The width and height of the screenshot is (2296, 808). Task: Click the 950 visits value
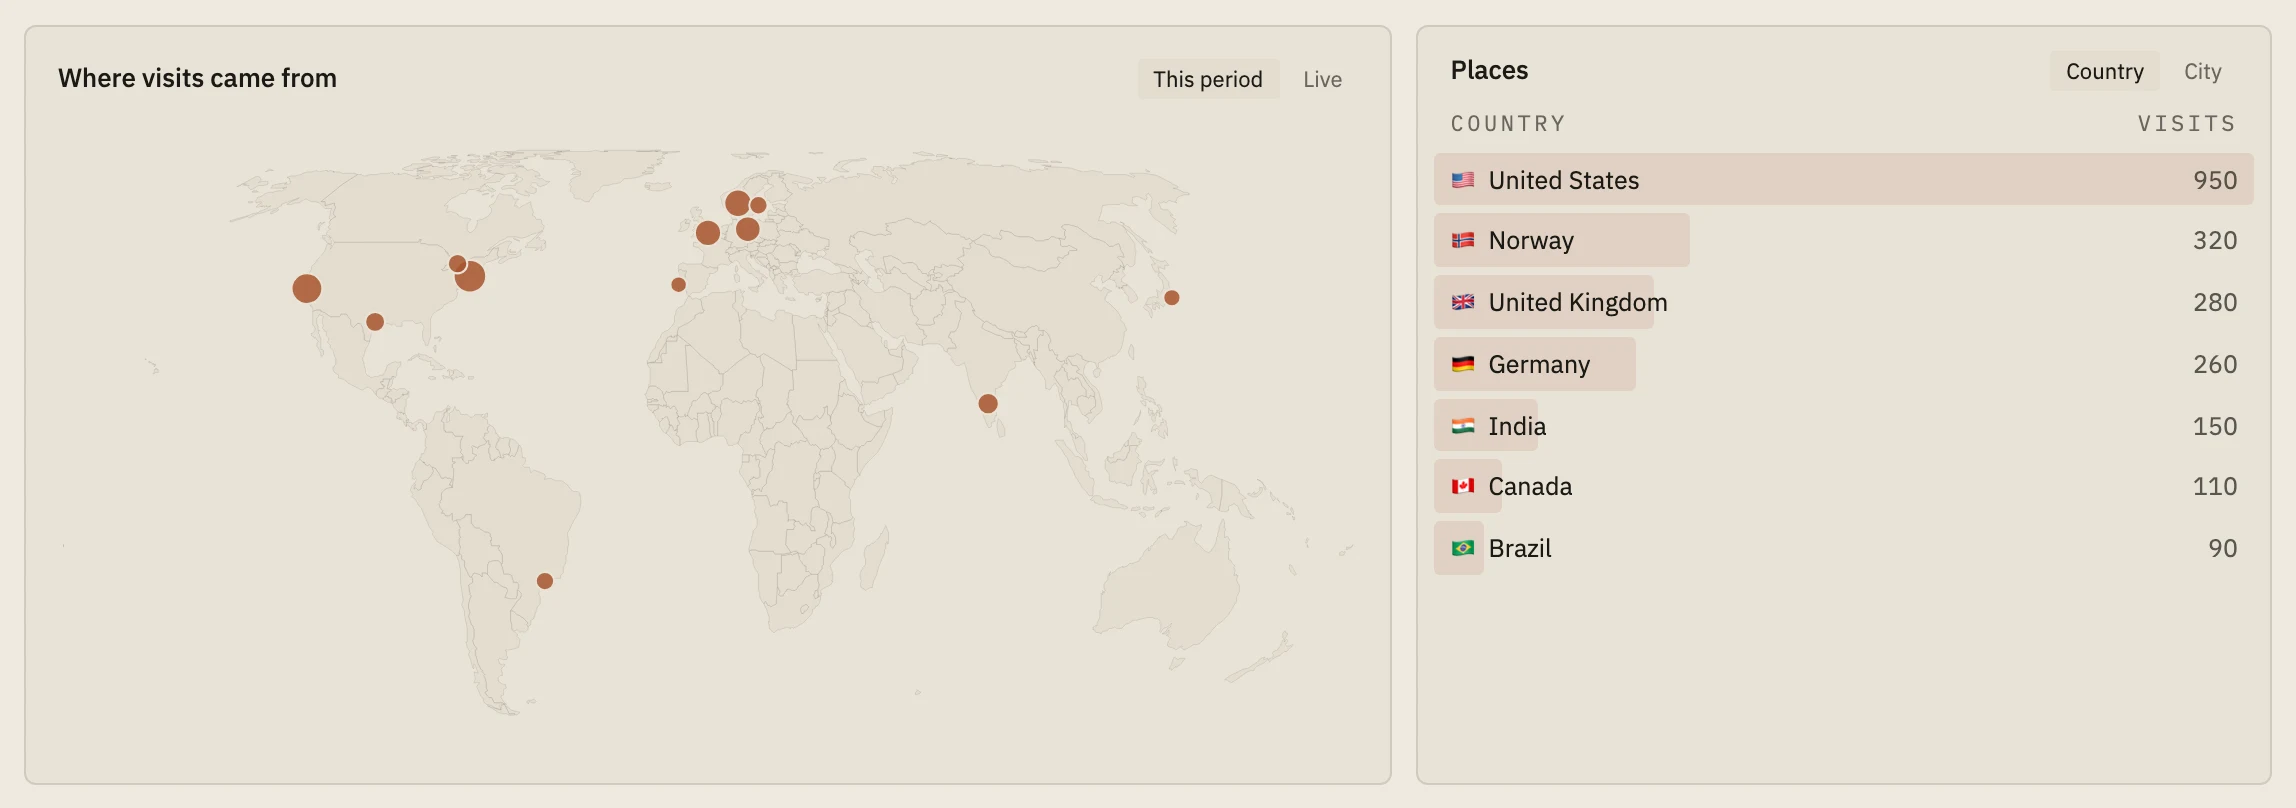2215,180
